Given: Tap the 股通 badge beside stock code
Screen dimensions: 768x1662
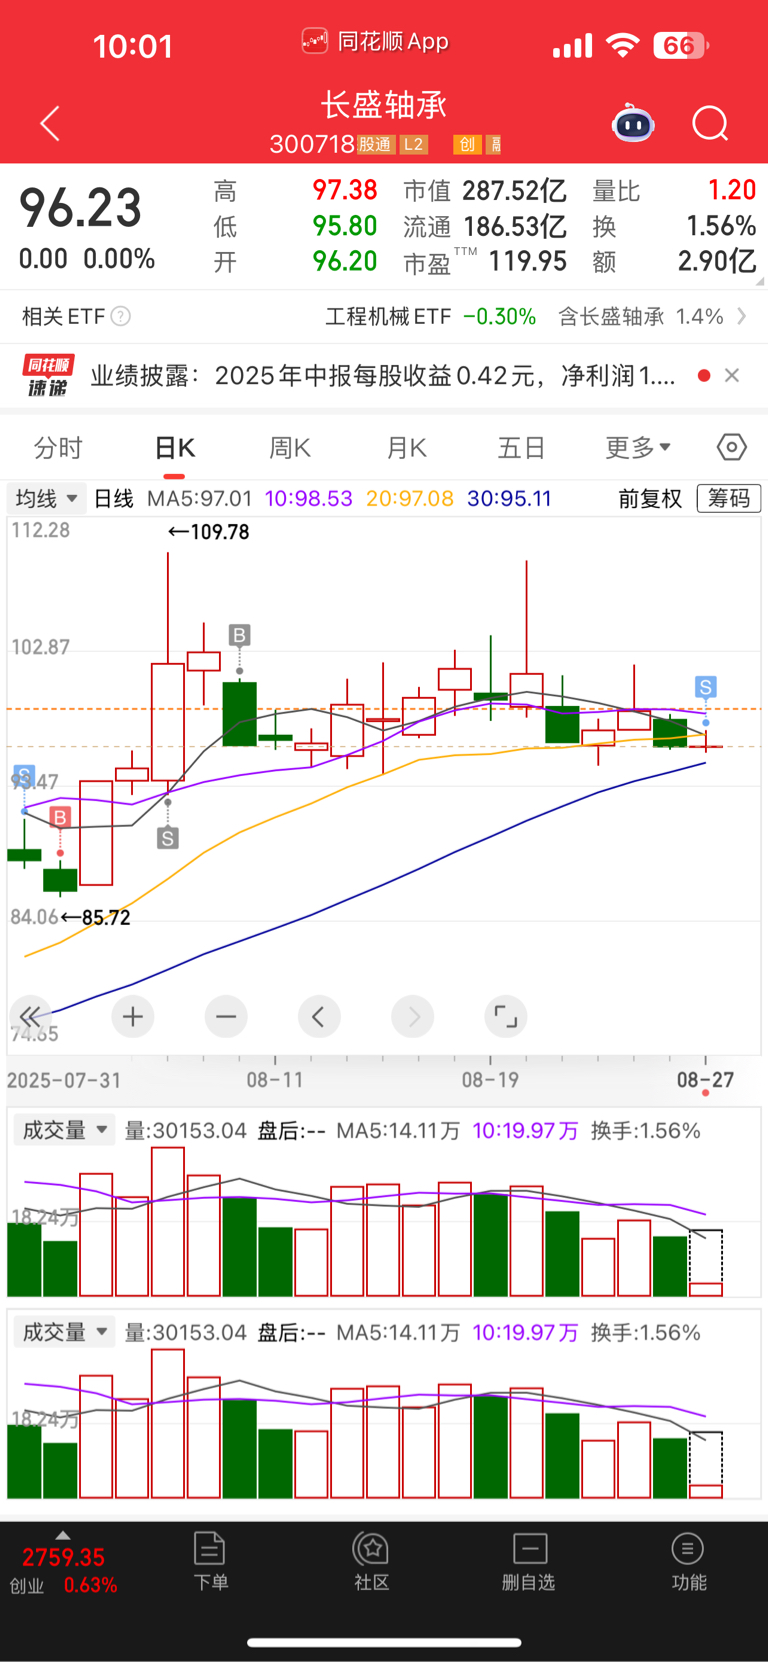Looking at the screenshot, I should [376, 145].
